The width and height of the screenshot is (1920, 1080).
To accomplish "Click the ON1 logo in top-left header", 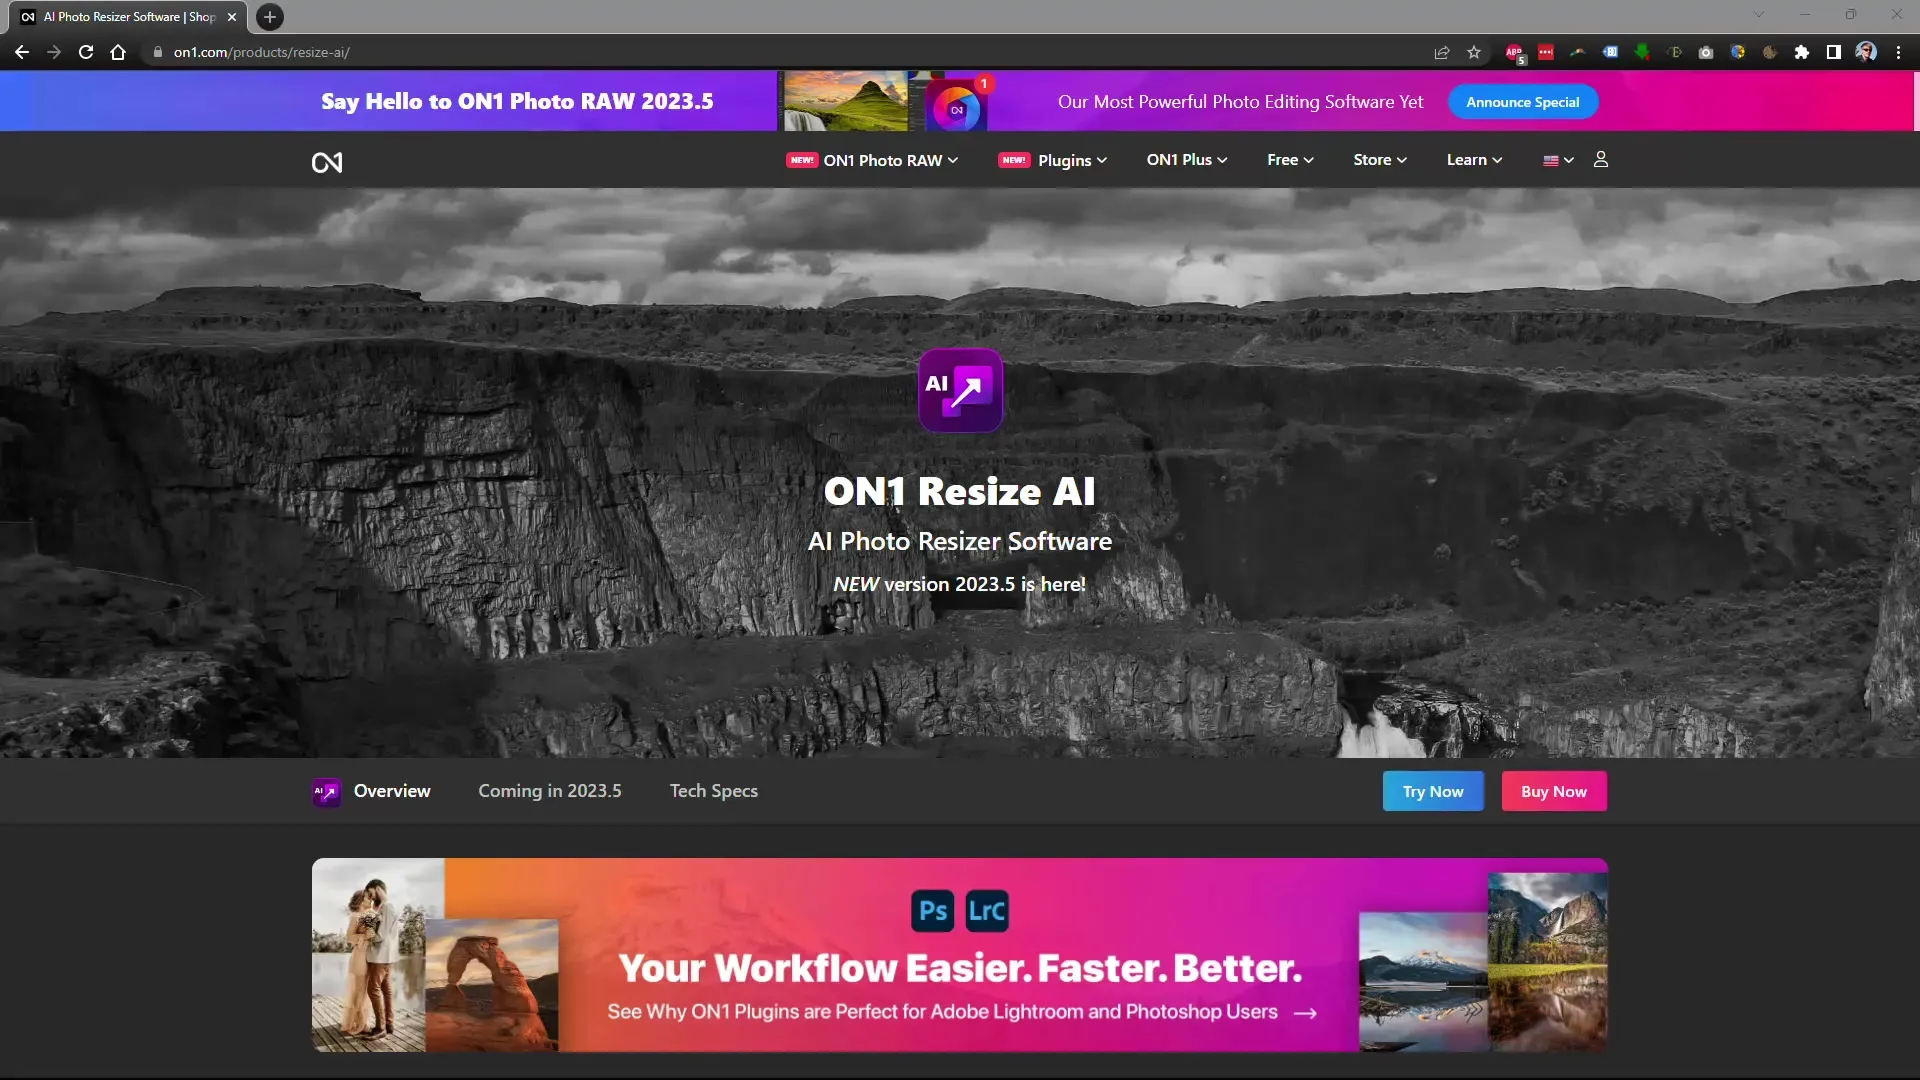I will (x=327, y=161).
